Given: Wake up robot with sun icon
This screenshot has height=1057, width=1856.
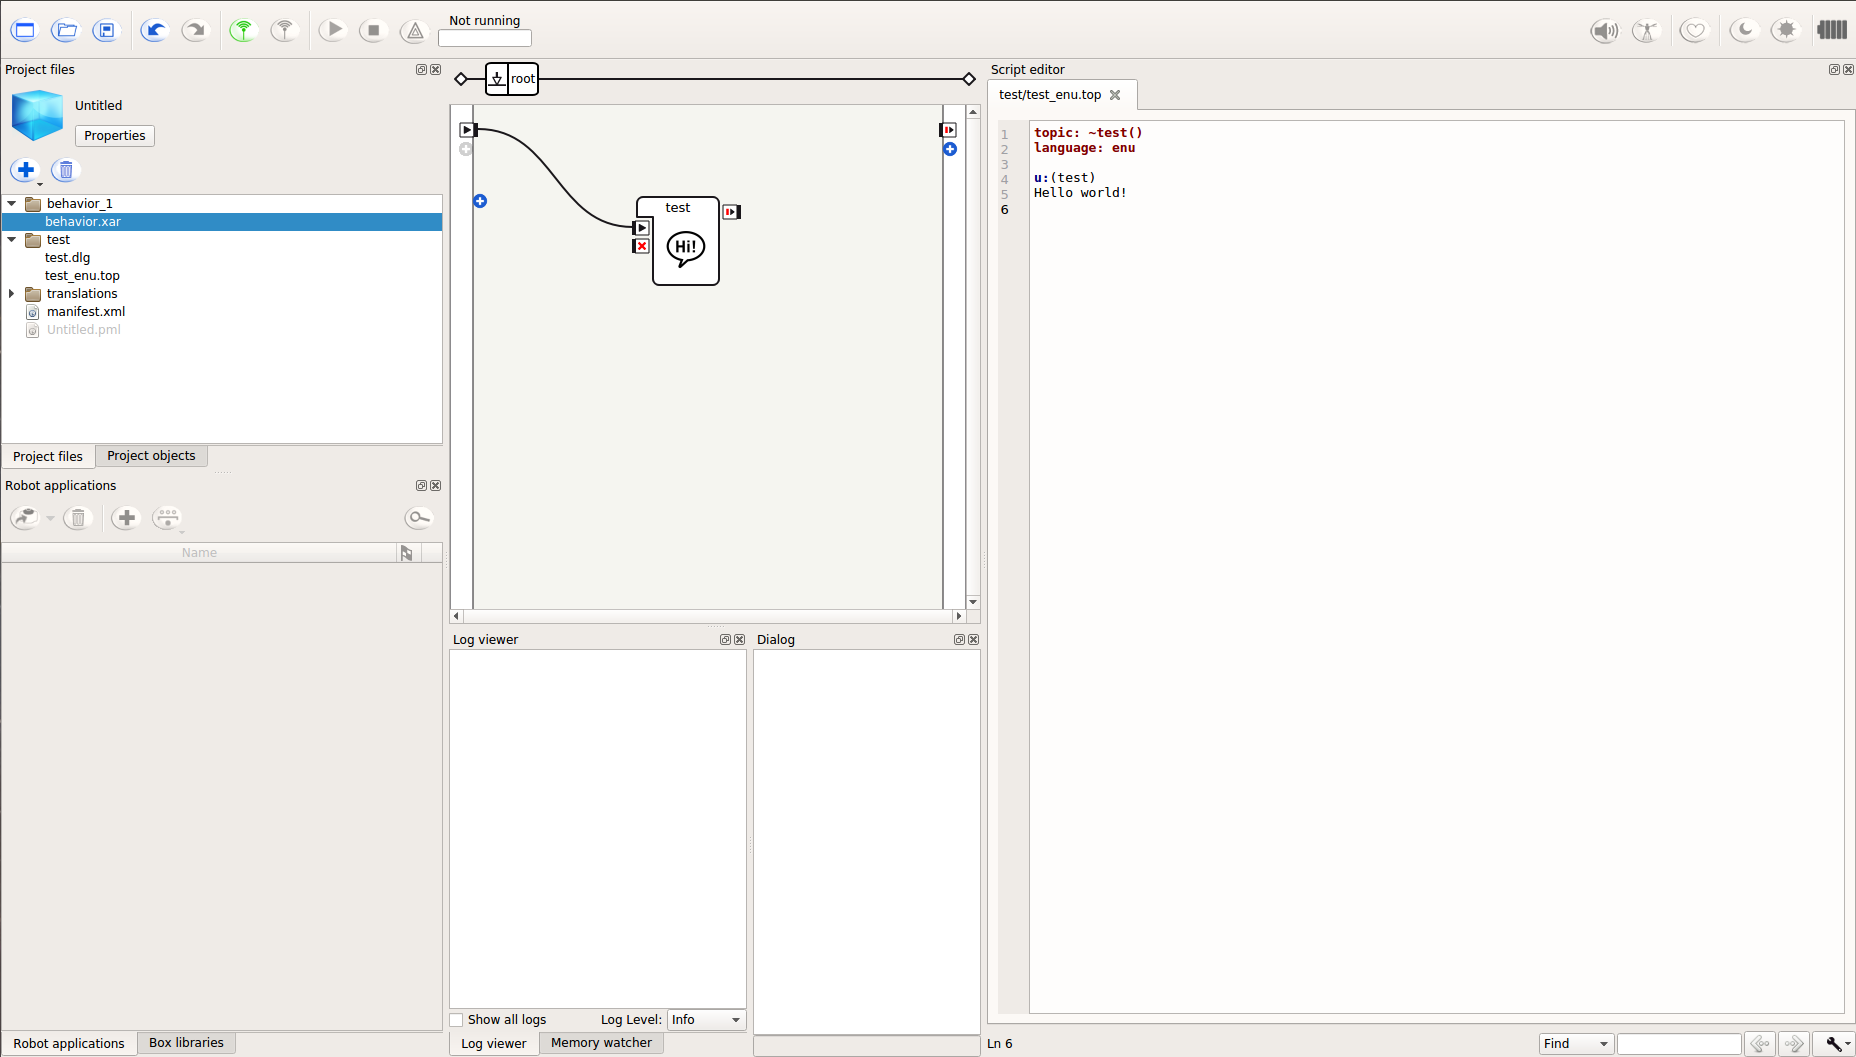Looking at the screenshot, I should [1786, 30].
